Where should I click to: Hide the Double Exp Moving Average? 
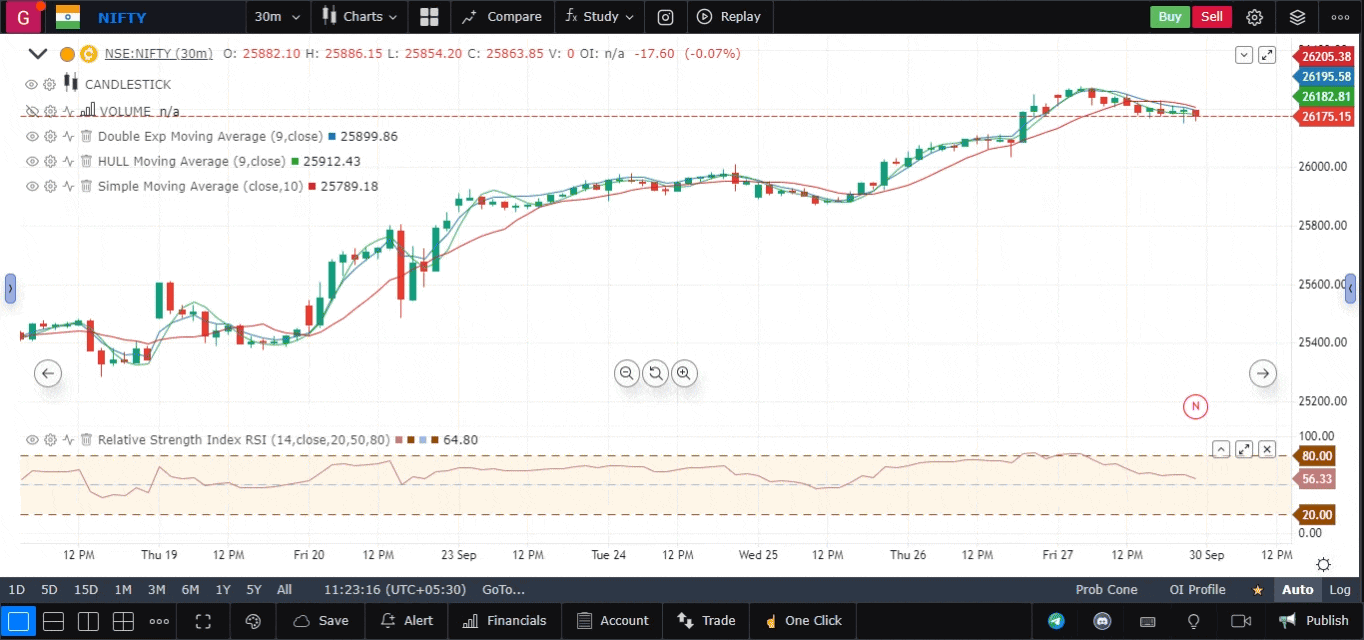point(31,136)
